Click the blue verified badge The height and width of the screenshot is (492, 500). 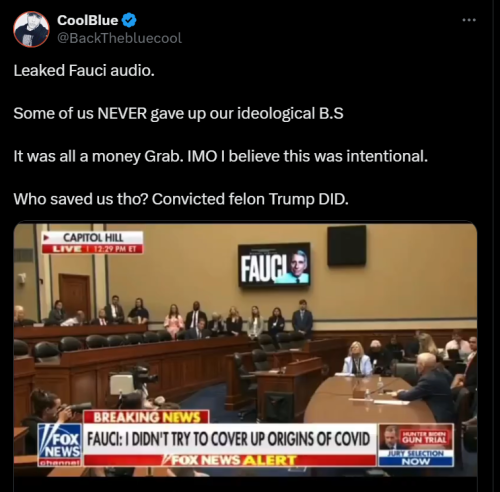click(129, 20)
